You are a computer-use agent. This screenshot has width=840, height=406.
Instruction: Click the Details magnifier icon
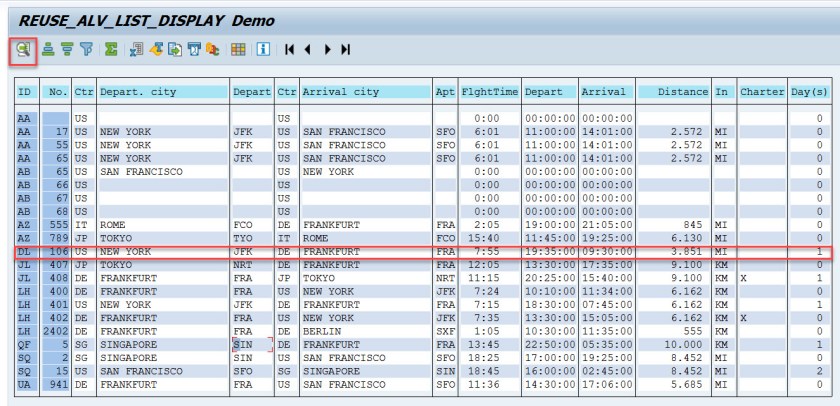point(22,50)
